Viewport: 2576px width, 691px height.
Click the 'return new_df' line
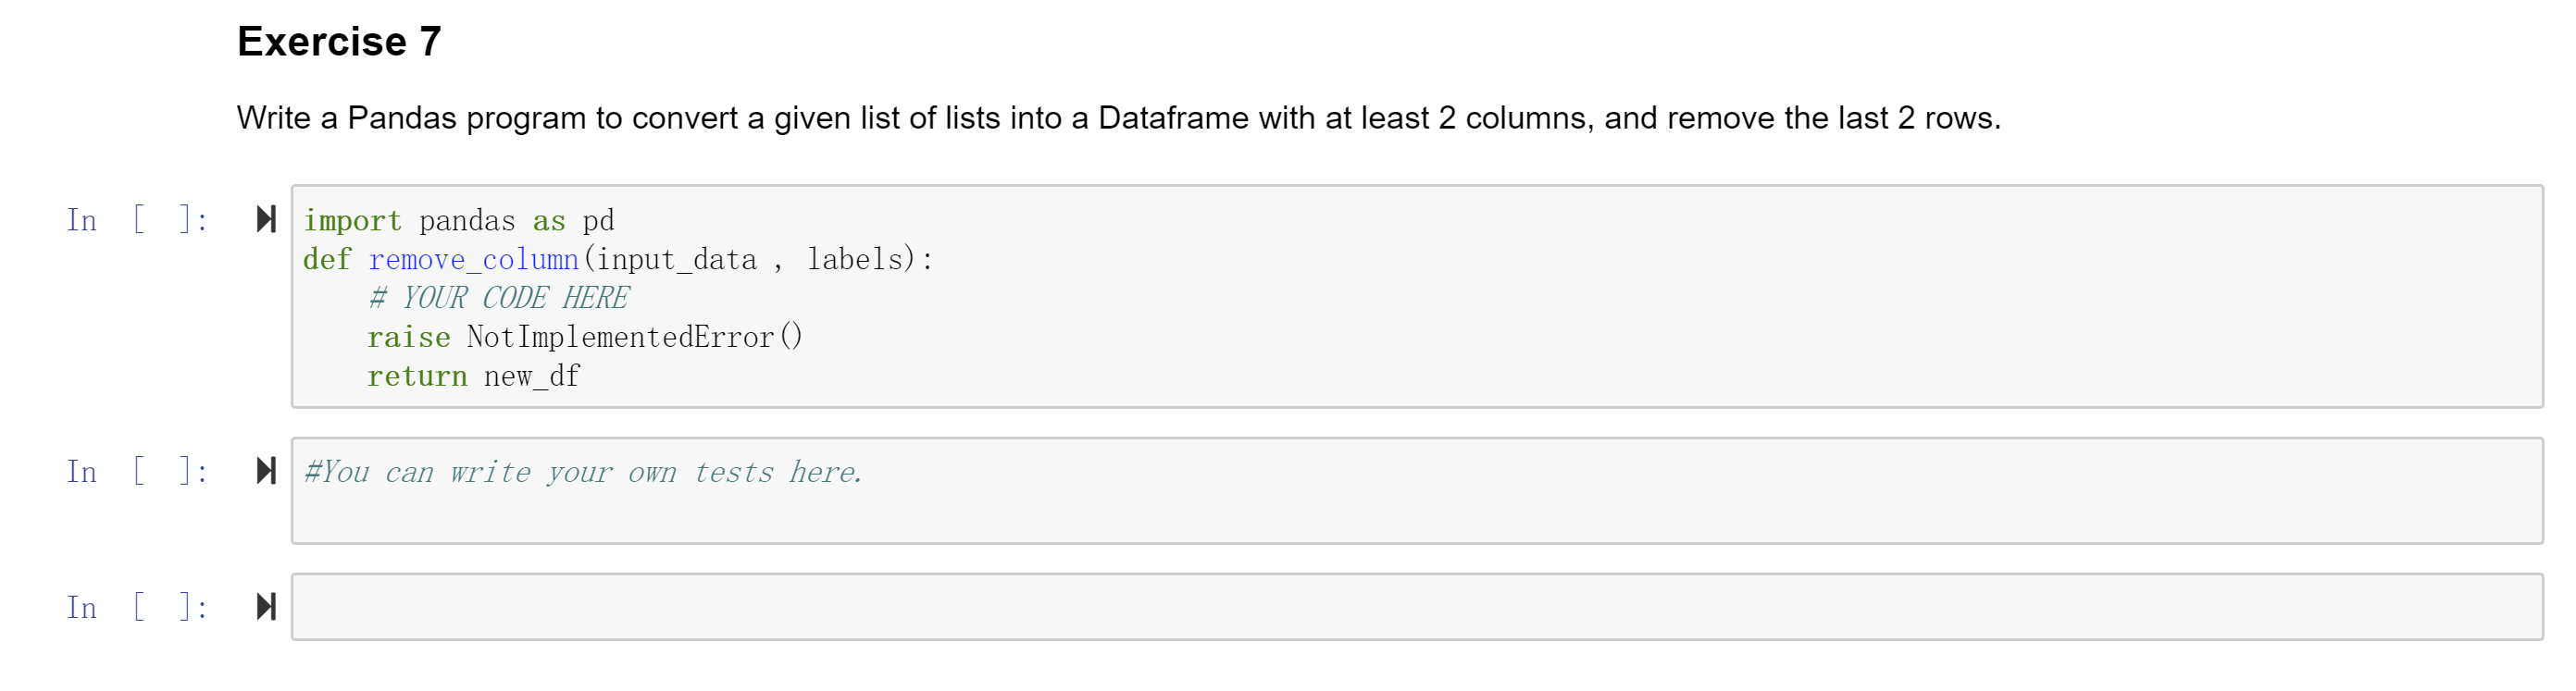pos(473,376)
